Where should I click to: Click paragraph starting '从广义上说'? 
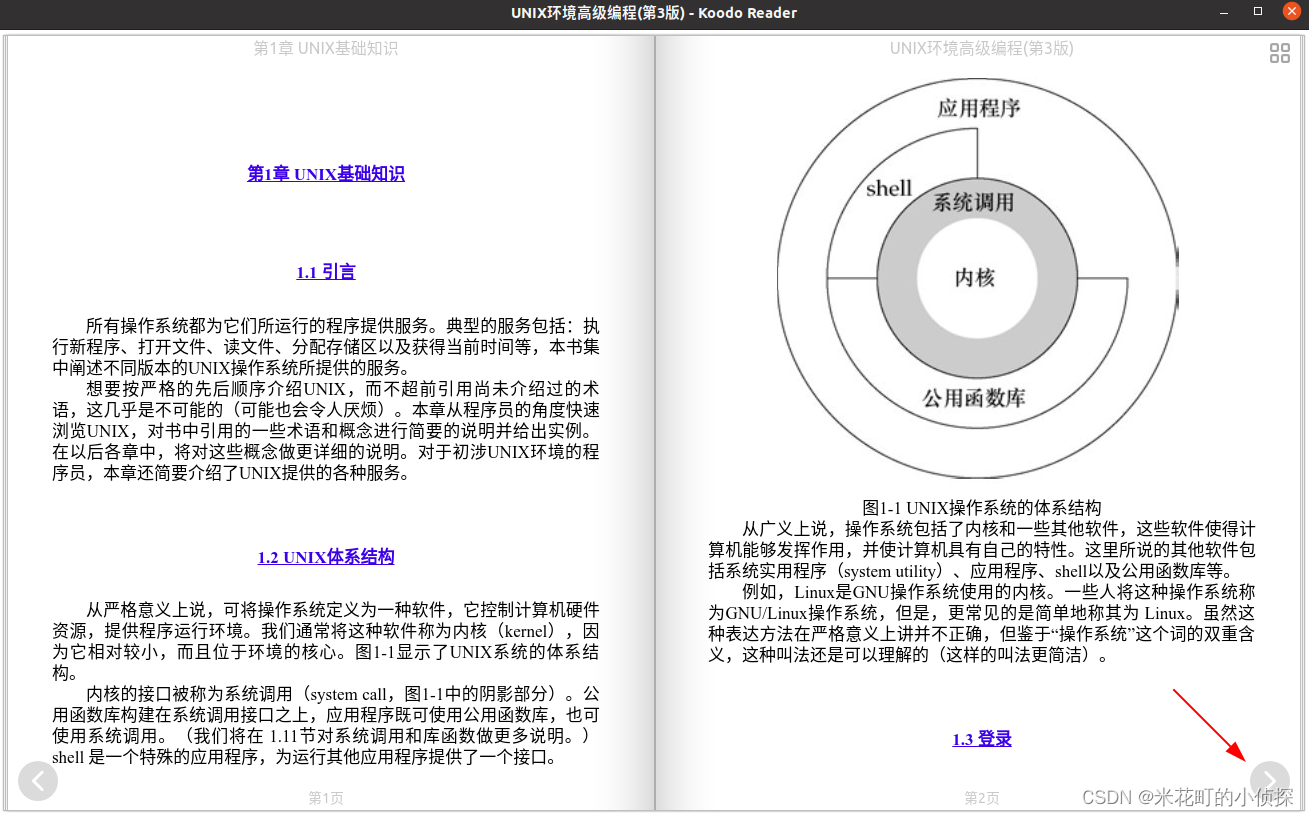coord(982,550)
